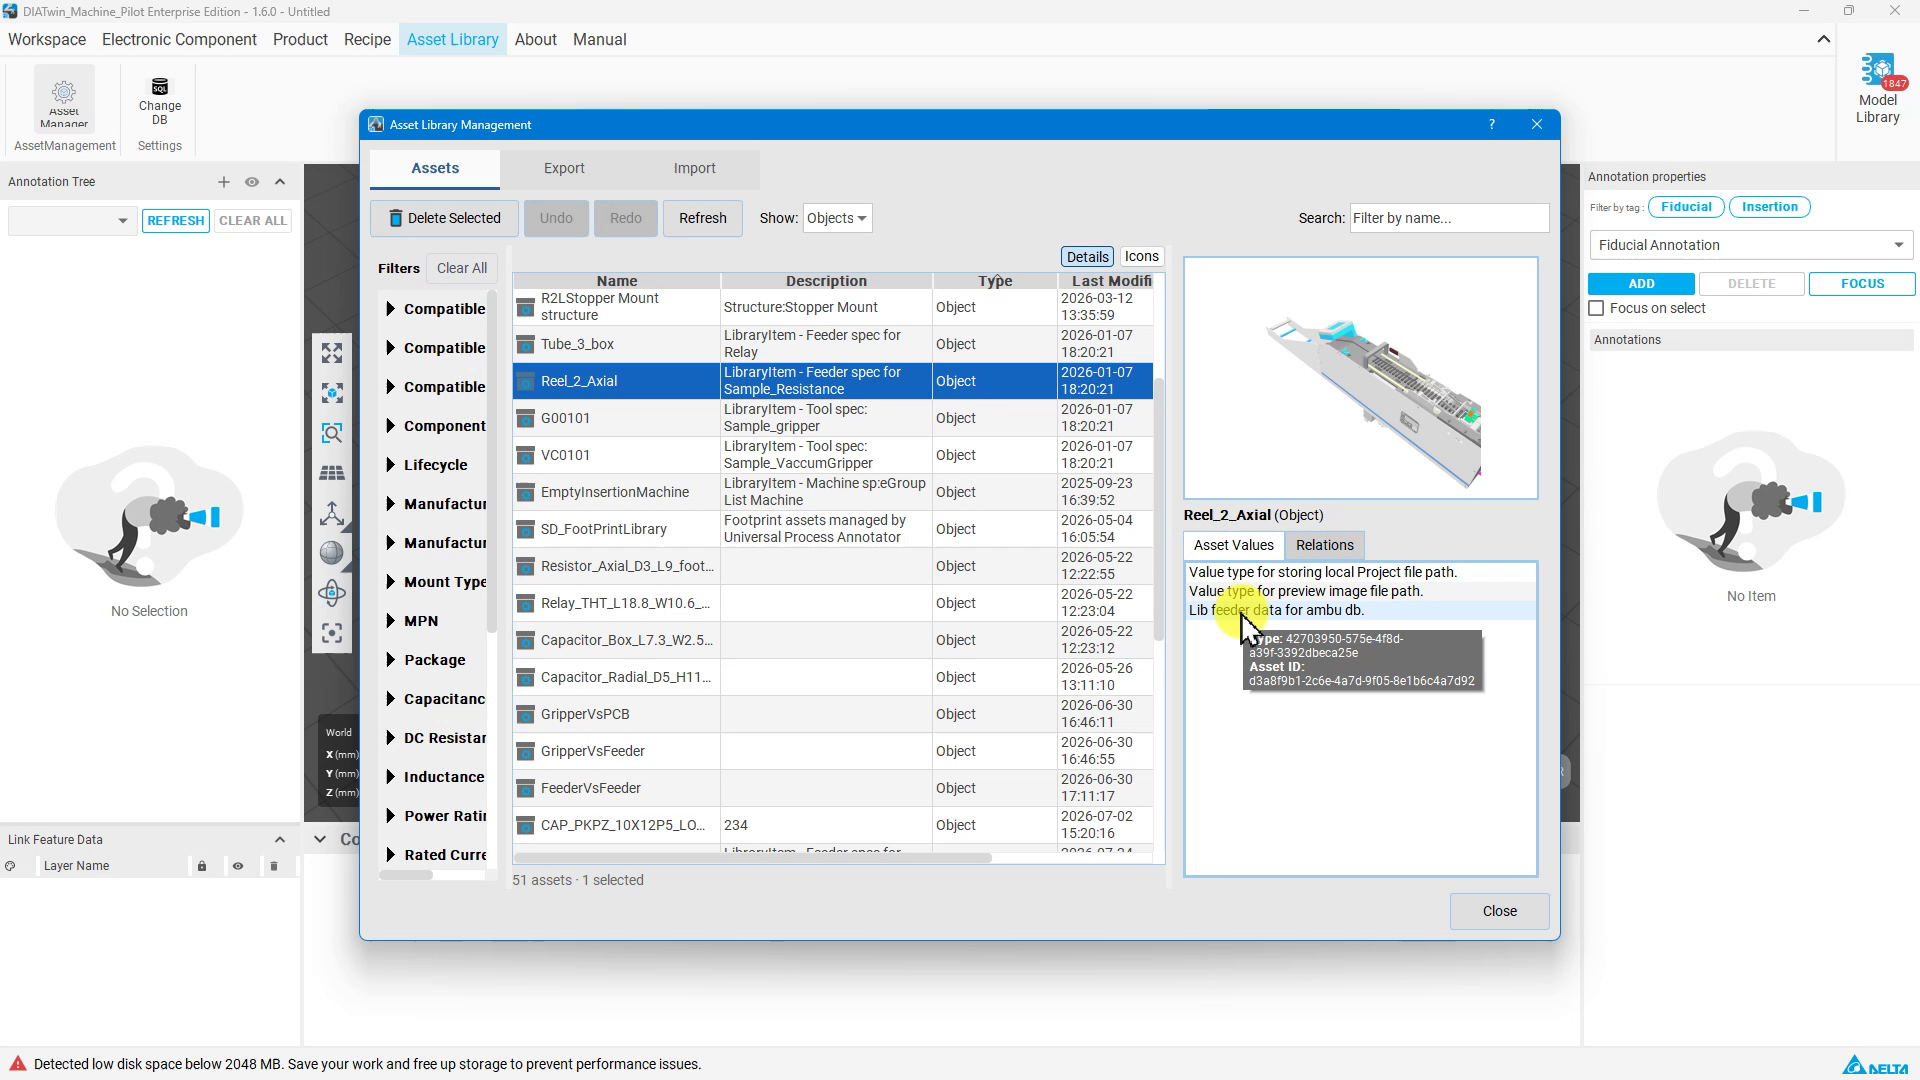Sort by the Description column header
1920x1080 pixels.
[x=826, y=281]
